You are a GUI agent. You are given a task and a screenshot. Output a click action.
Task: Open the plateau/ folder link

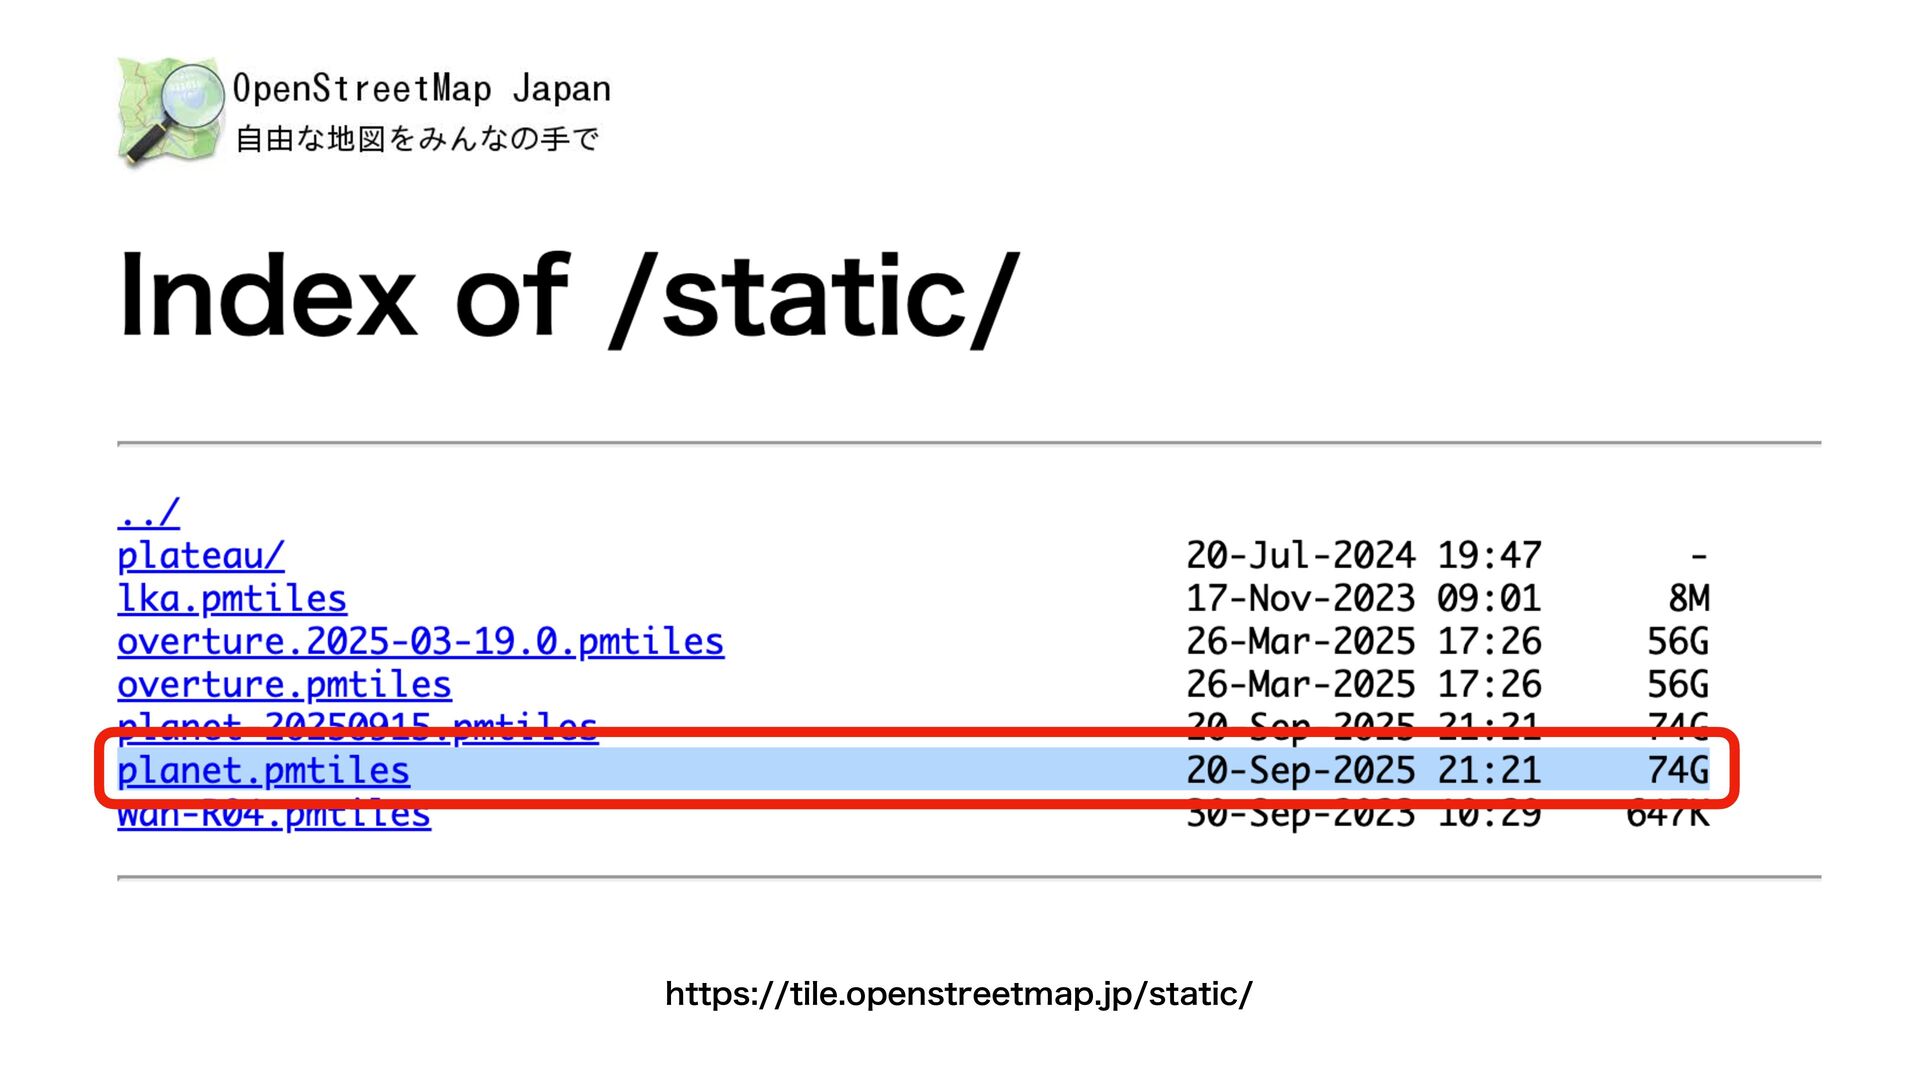pos(200,556)
